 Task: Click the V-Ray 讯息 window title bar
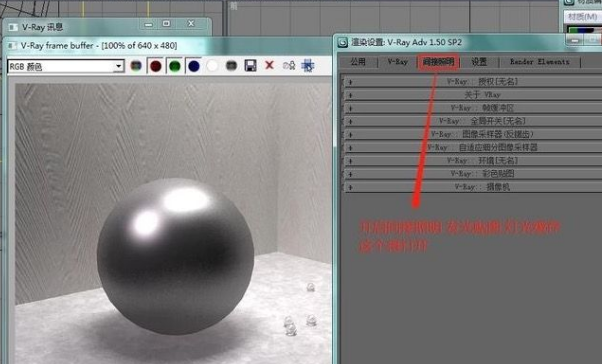tap(73, 26)
